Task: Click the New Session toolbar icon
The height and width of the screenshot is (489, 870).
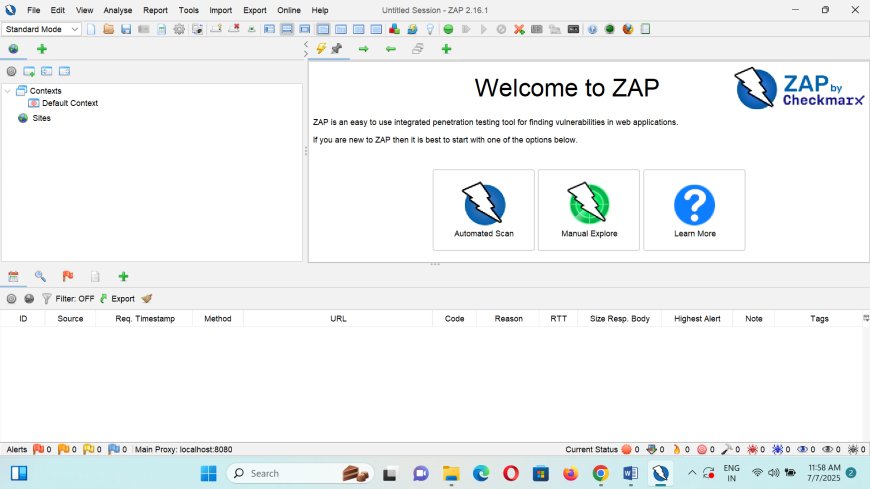Action: pos(92,29)
